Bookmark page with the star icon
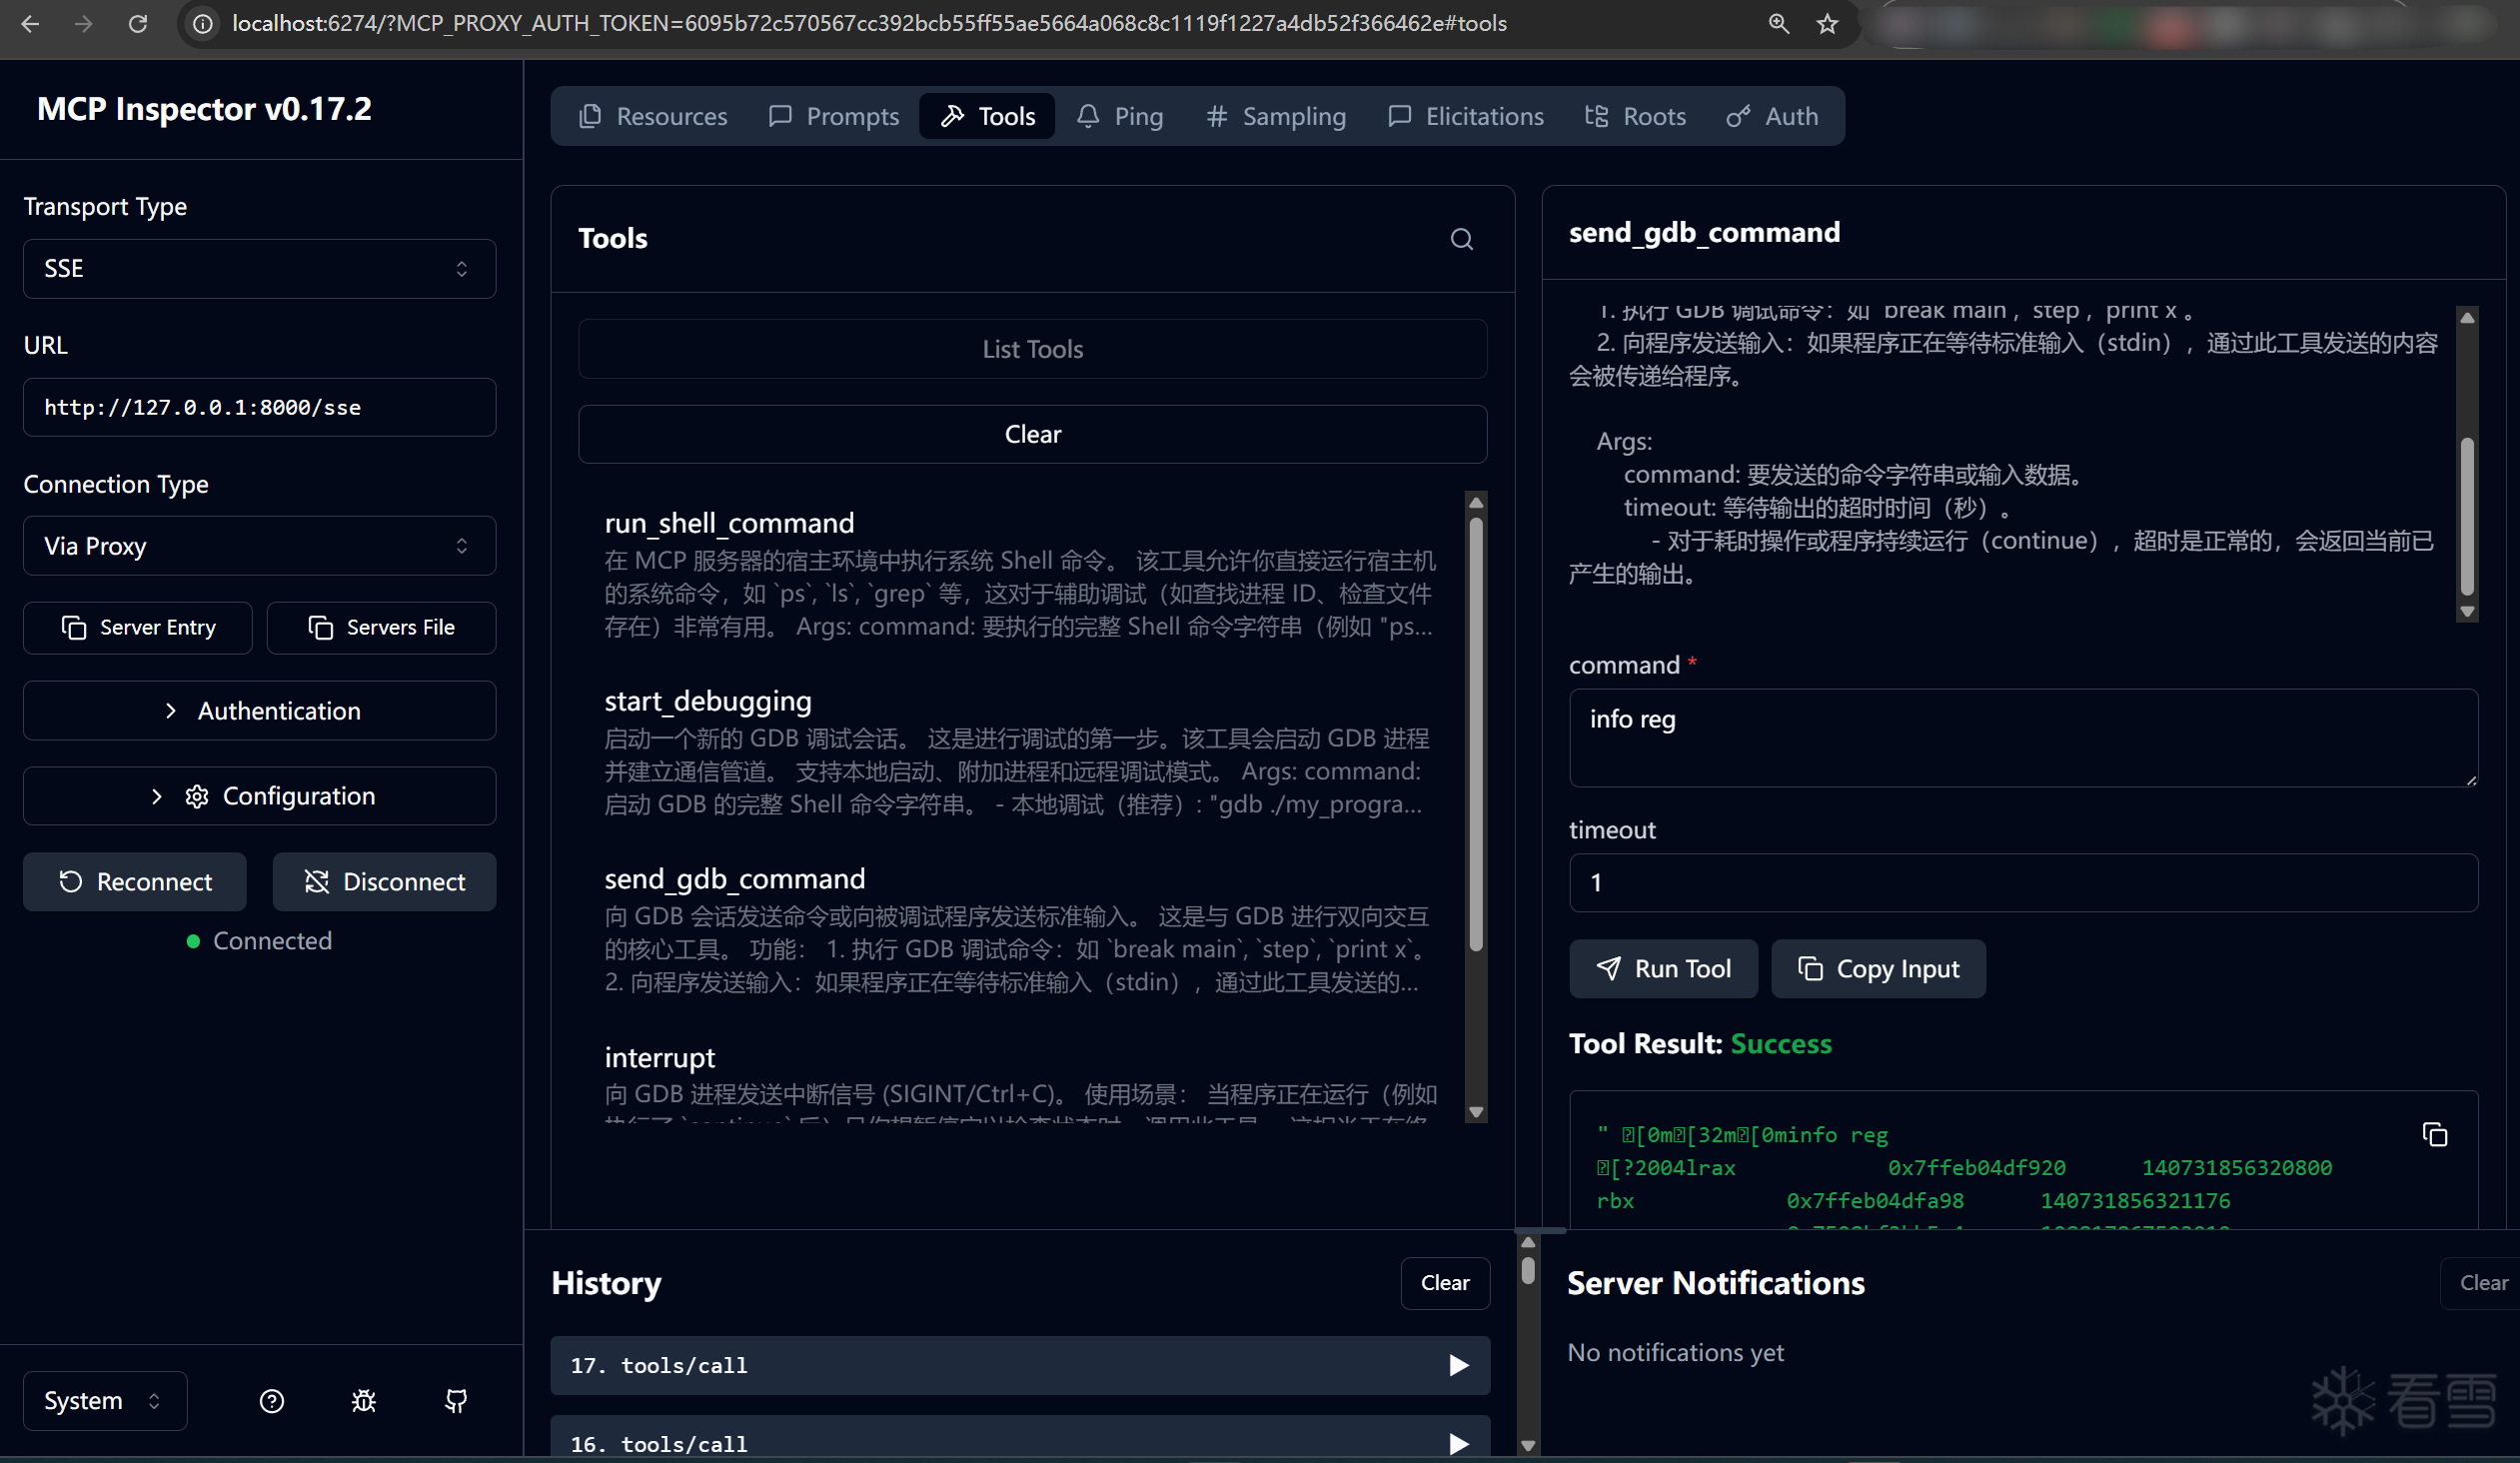 (x=1827, y=23)
